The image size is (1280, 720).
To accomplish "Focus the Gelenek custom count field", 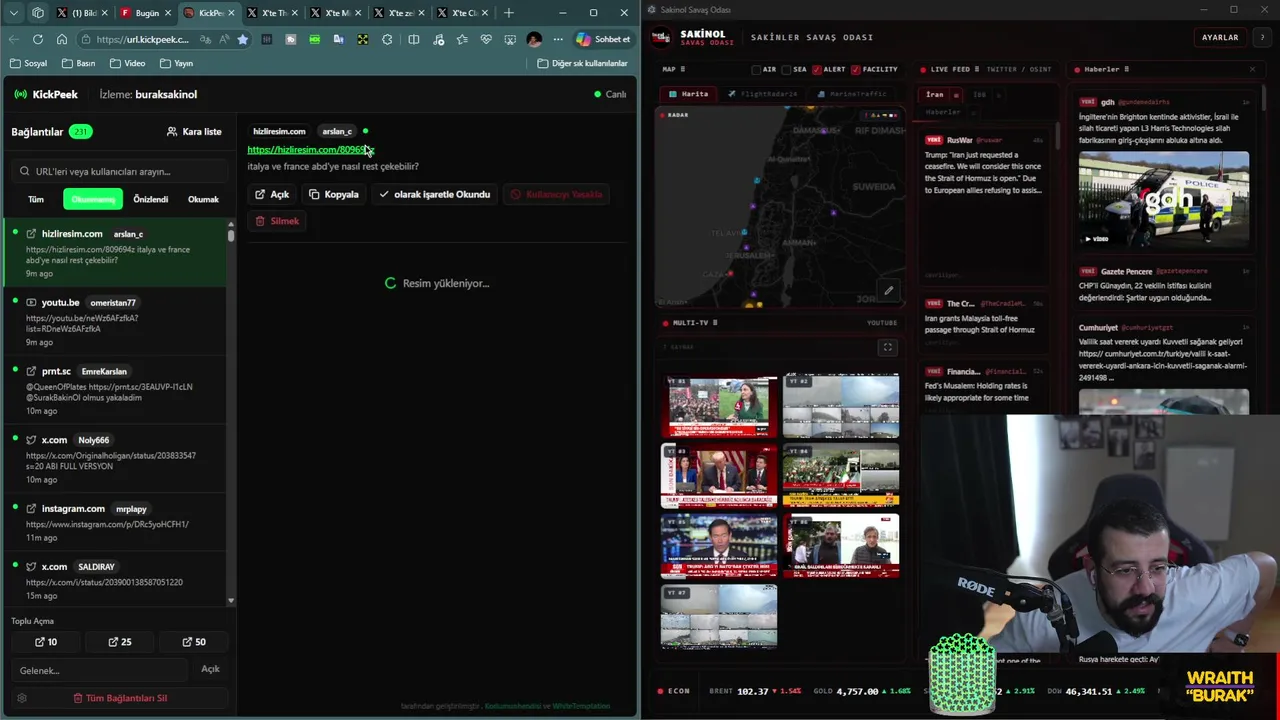I will [x=100, y=670].
